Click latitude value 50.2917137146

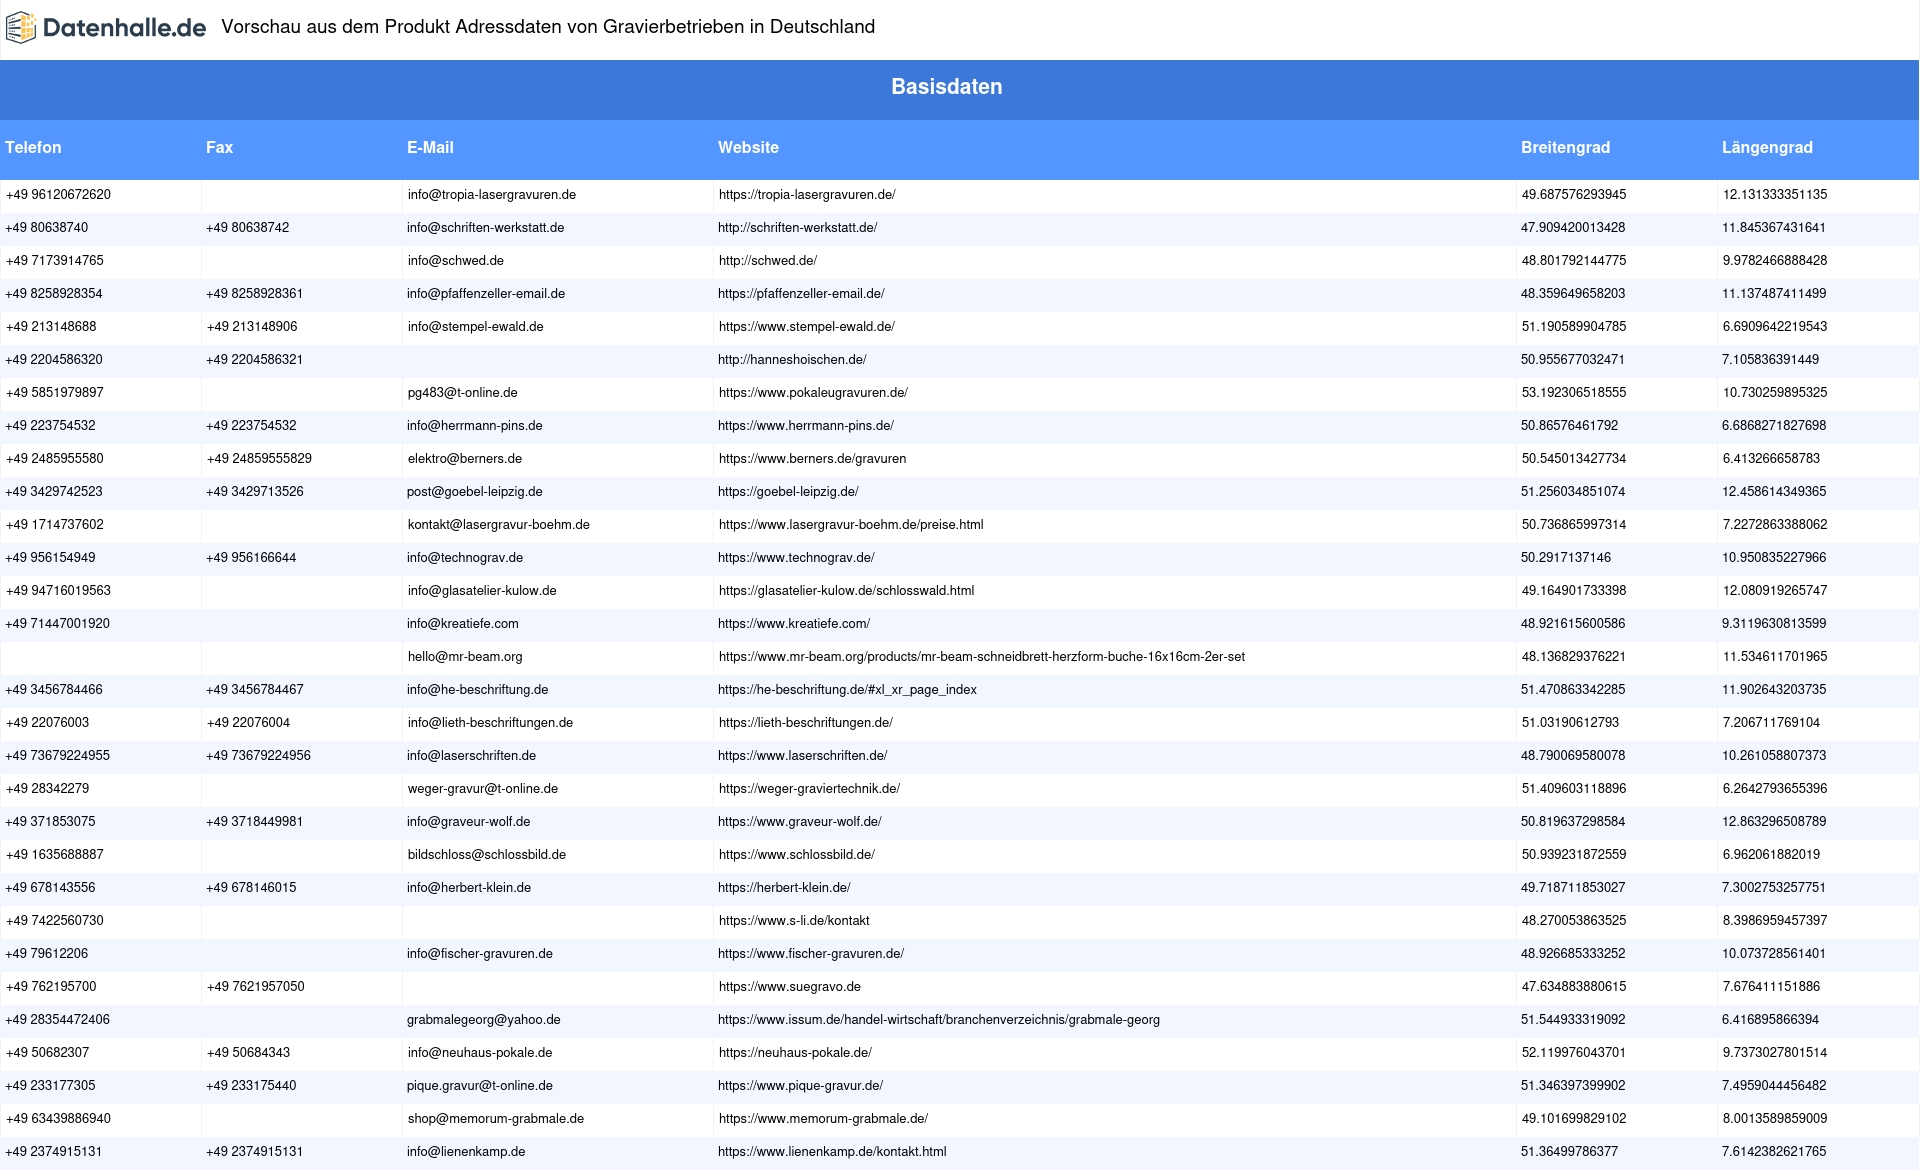pos(1566,558)
